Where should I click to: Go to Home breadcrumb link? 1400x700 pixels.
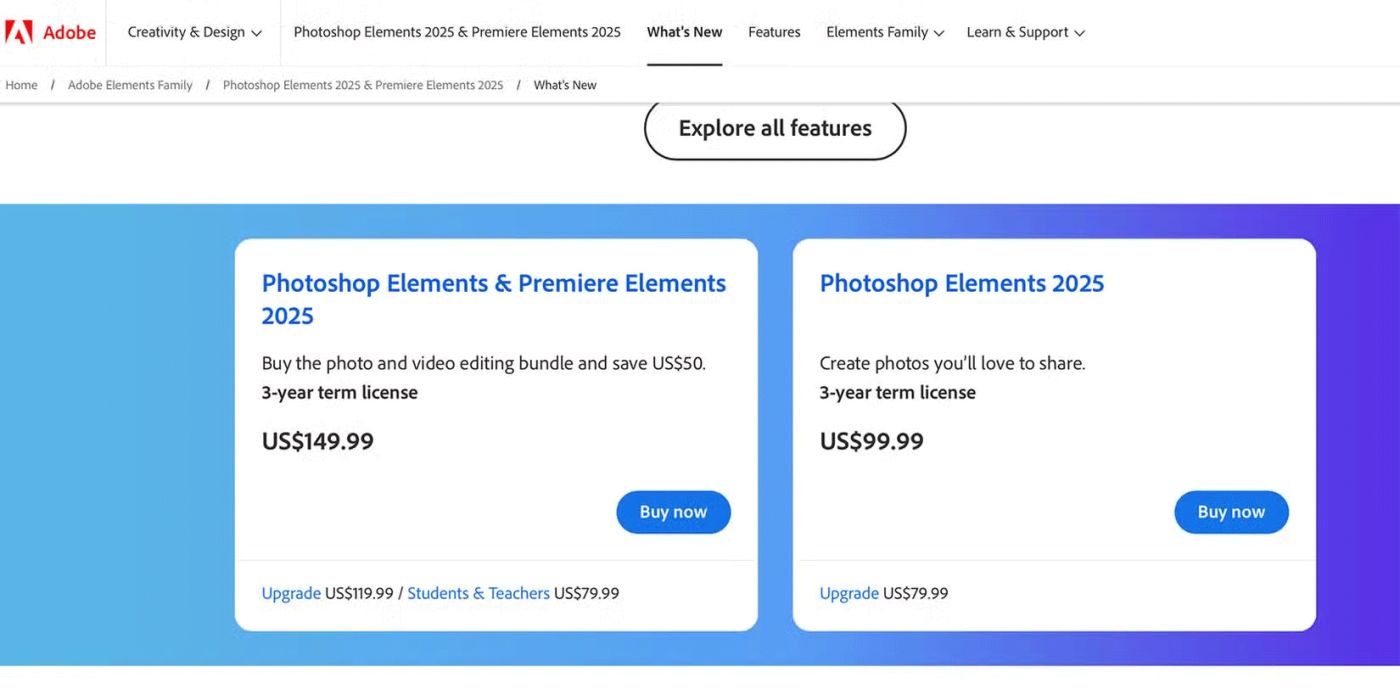[x=21, y=85]
